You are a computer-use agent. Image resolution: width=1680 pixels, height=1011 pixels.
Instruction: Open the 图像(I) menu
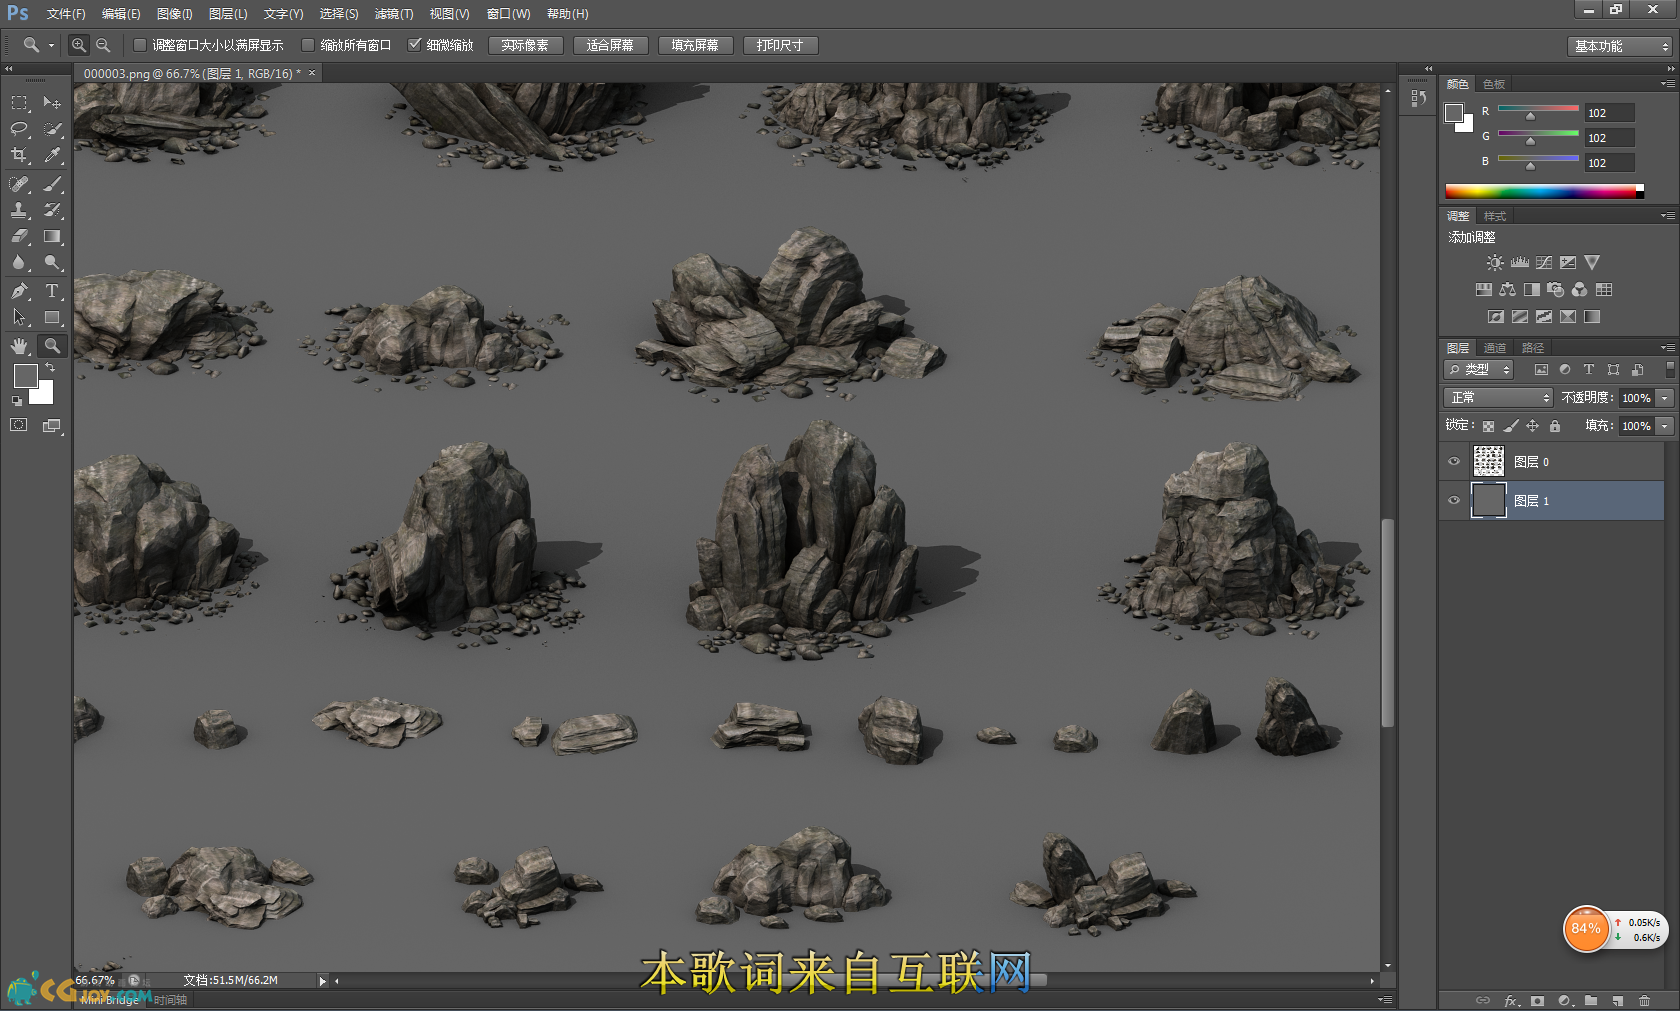pos(175,14)
